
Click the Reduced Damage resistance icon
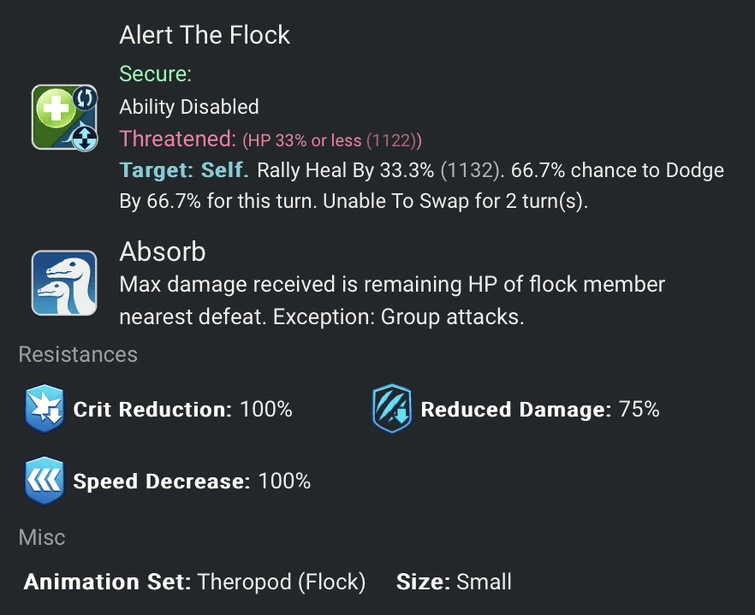point(391,409)
